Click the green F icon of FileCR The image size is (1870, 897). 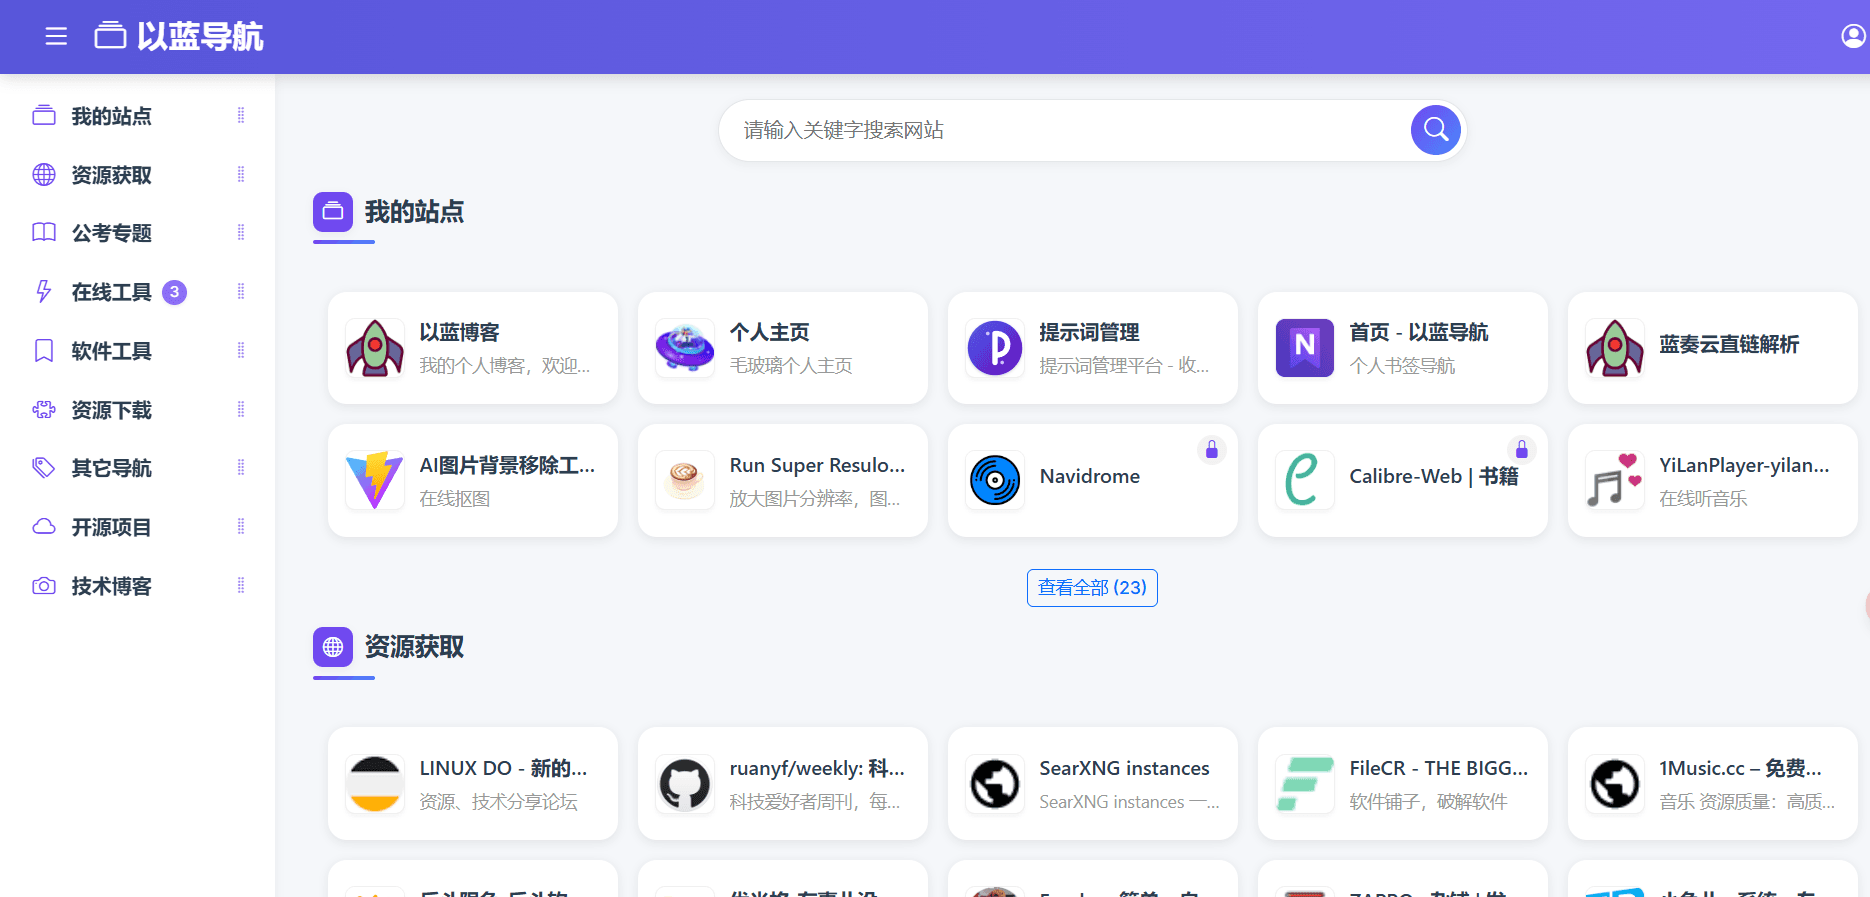click(1305, 784)
